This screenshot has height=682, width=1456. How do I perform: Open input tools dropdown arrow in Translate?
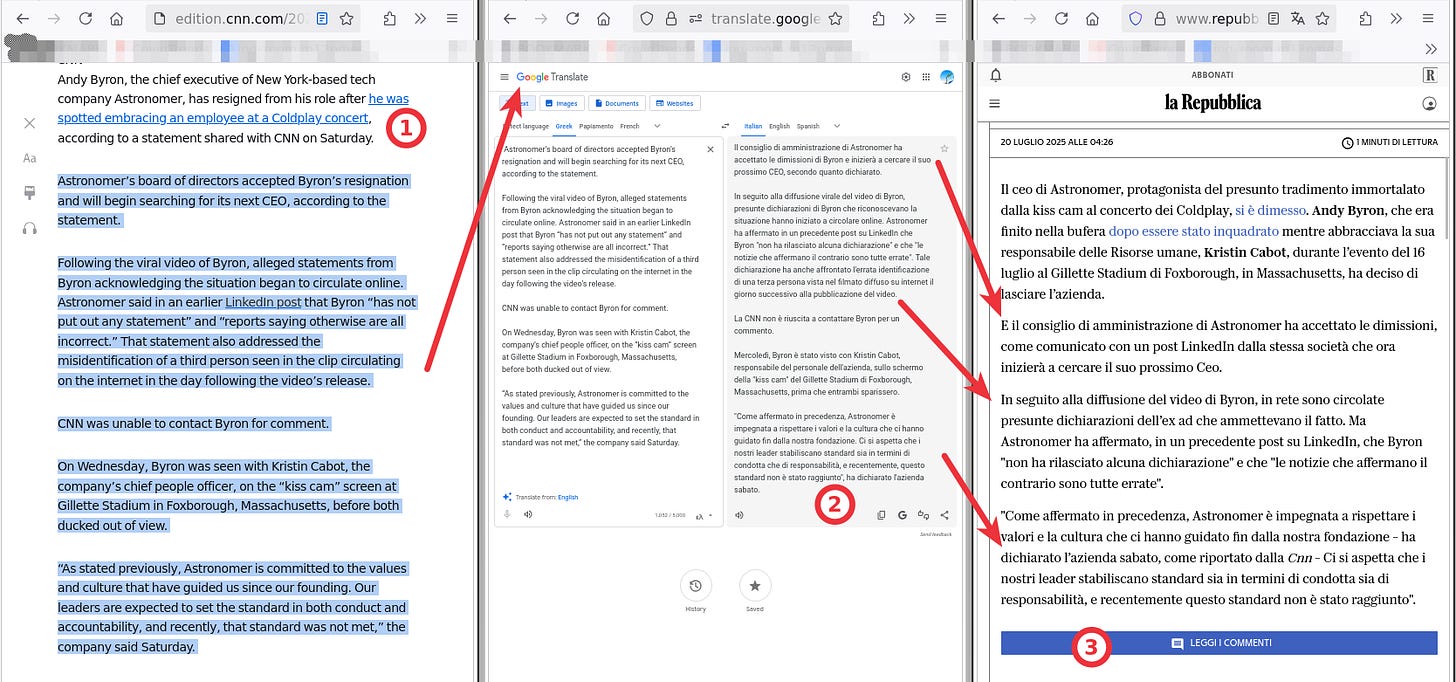point(710,516)
